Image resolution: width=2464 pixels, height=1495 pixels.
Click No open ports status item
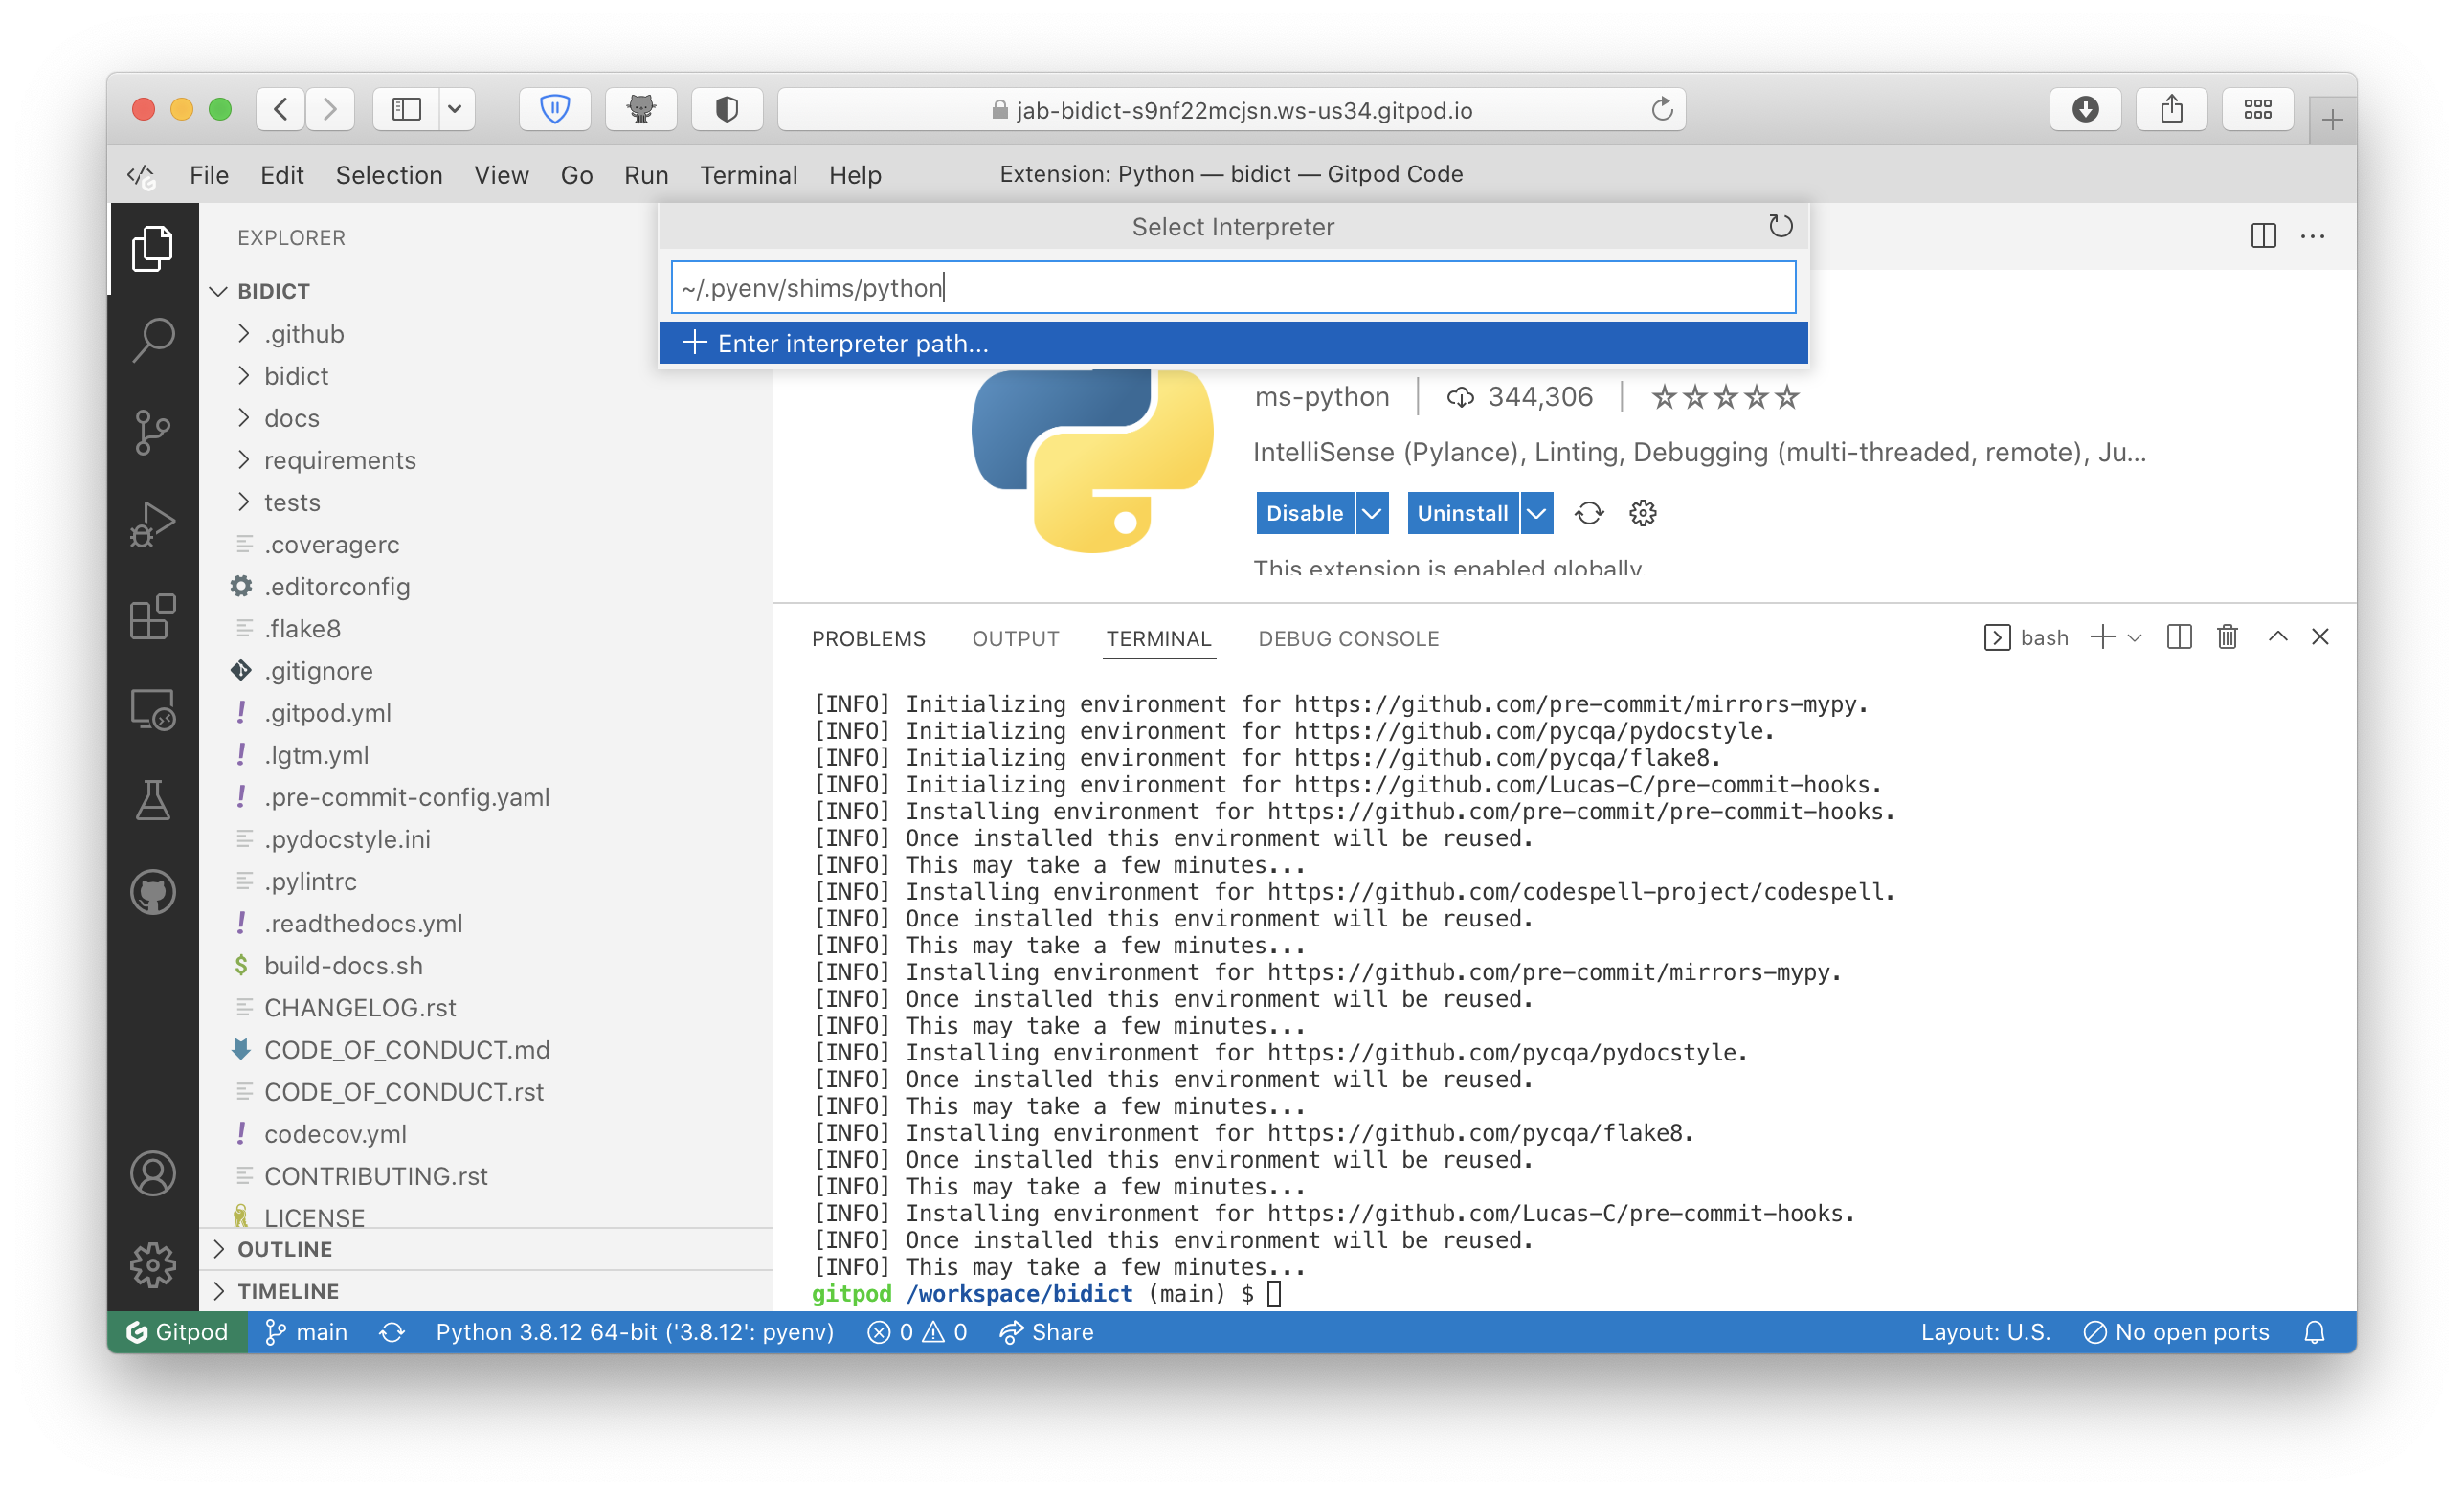(x=2176, y=1332)
